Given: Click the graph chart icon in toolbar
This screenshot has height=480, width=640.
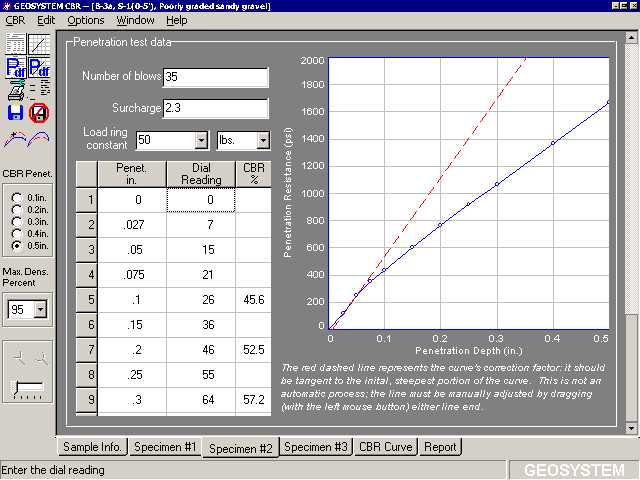Looking at the screenshot, I should 40,44.
